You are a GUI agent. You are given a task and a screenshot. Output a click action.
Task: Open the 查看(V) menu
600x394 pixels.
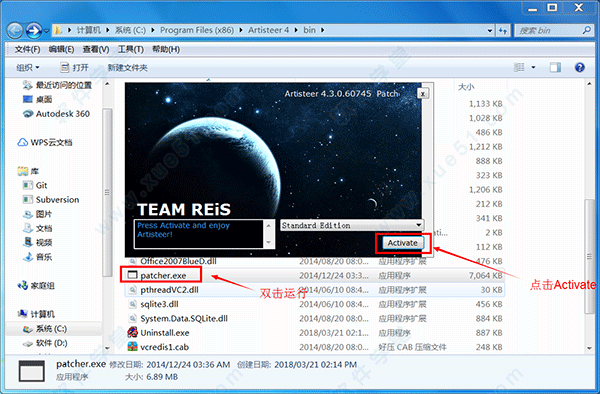tap(96, 49)
